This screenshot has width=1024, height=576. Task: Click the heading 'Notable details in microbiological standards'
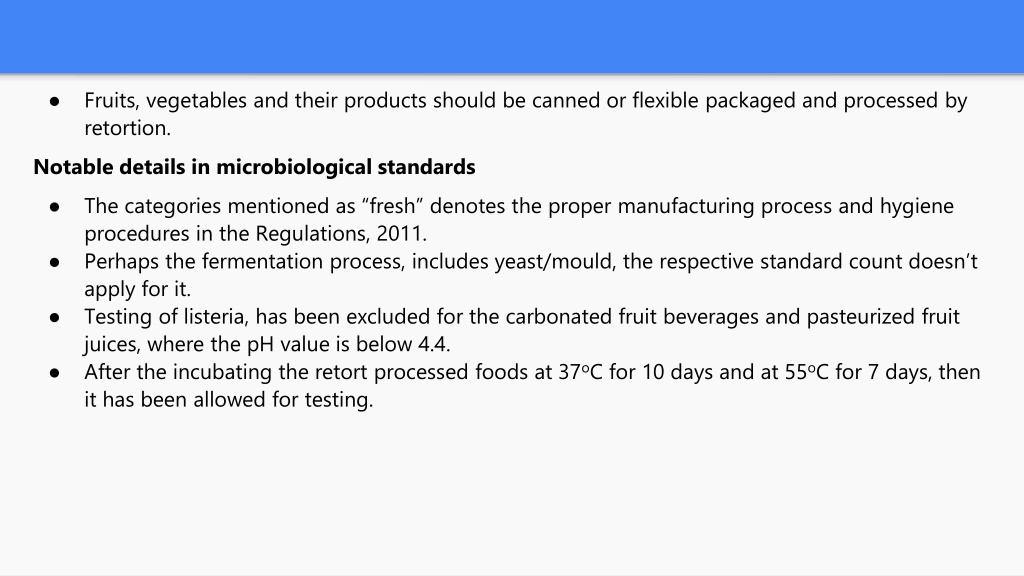point(254,167)
